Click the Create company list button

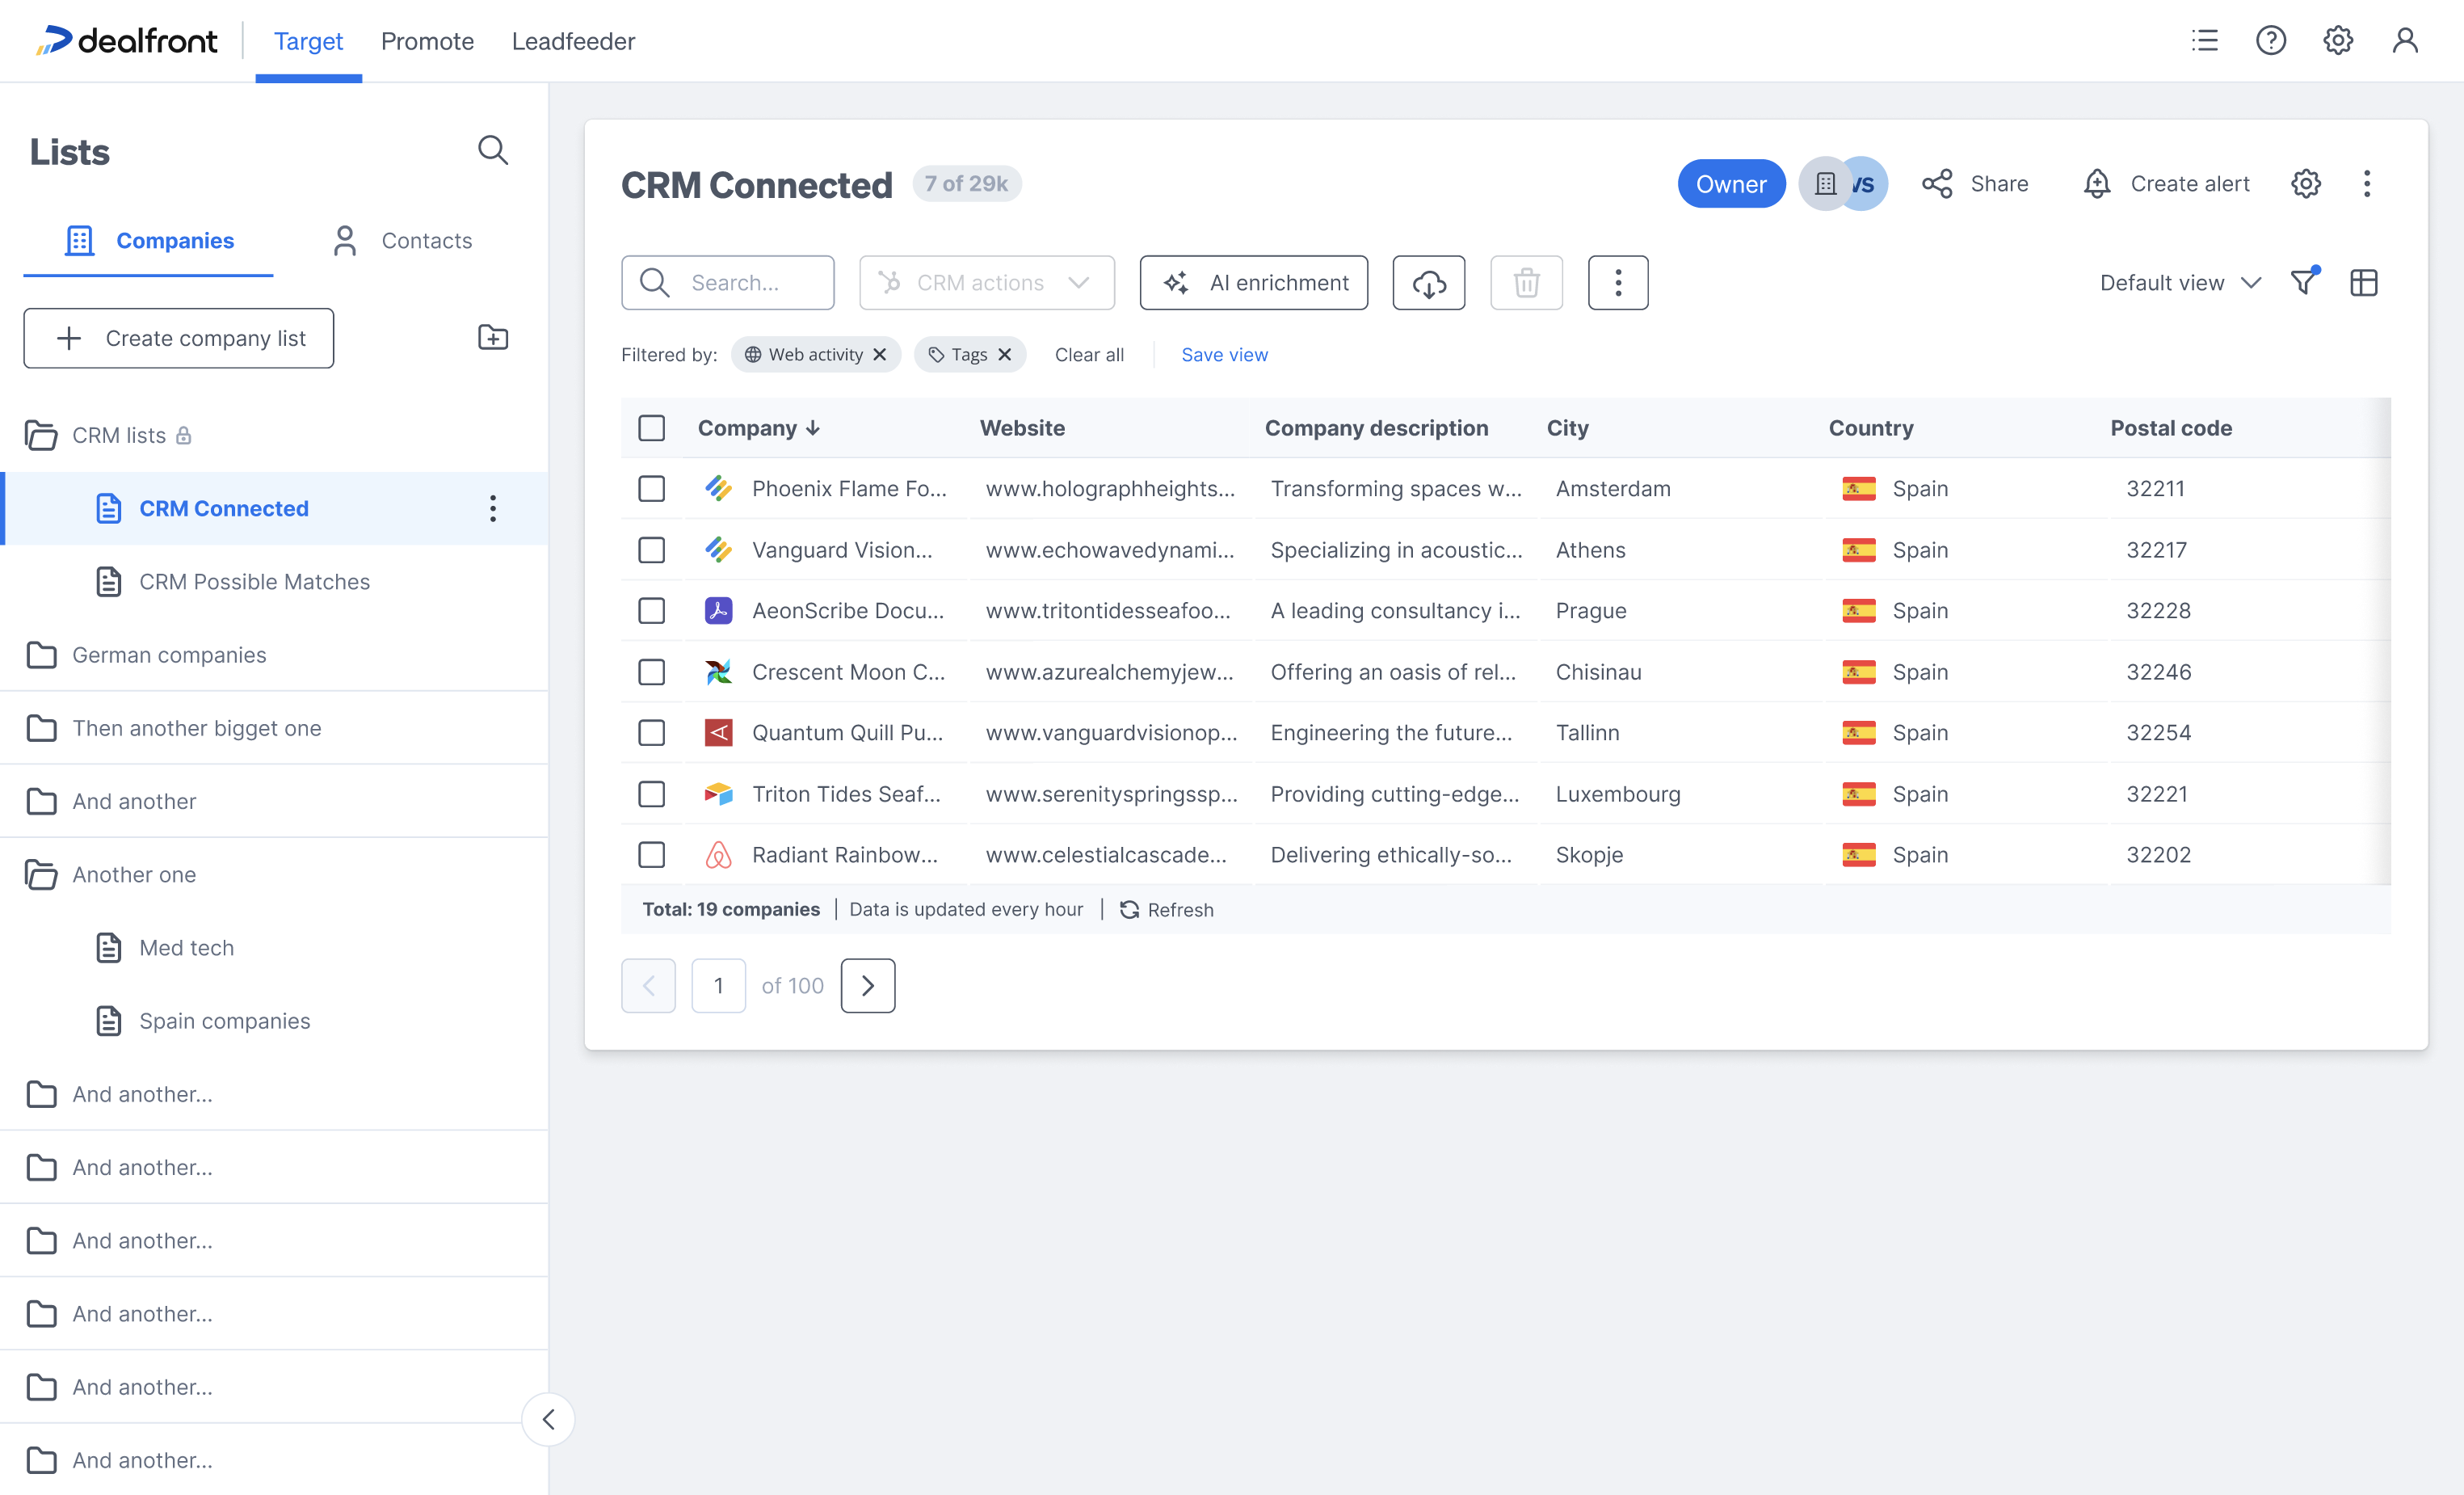tap(179, 338)
